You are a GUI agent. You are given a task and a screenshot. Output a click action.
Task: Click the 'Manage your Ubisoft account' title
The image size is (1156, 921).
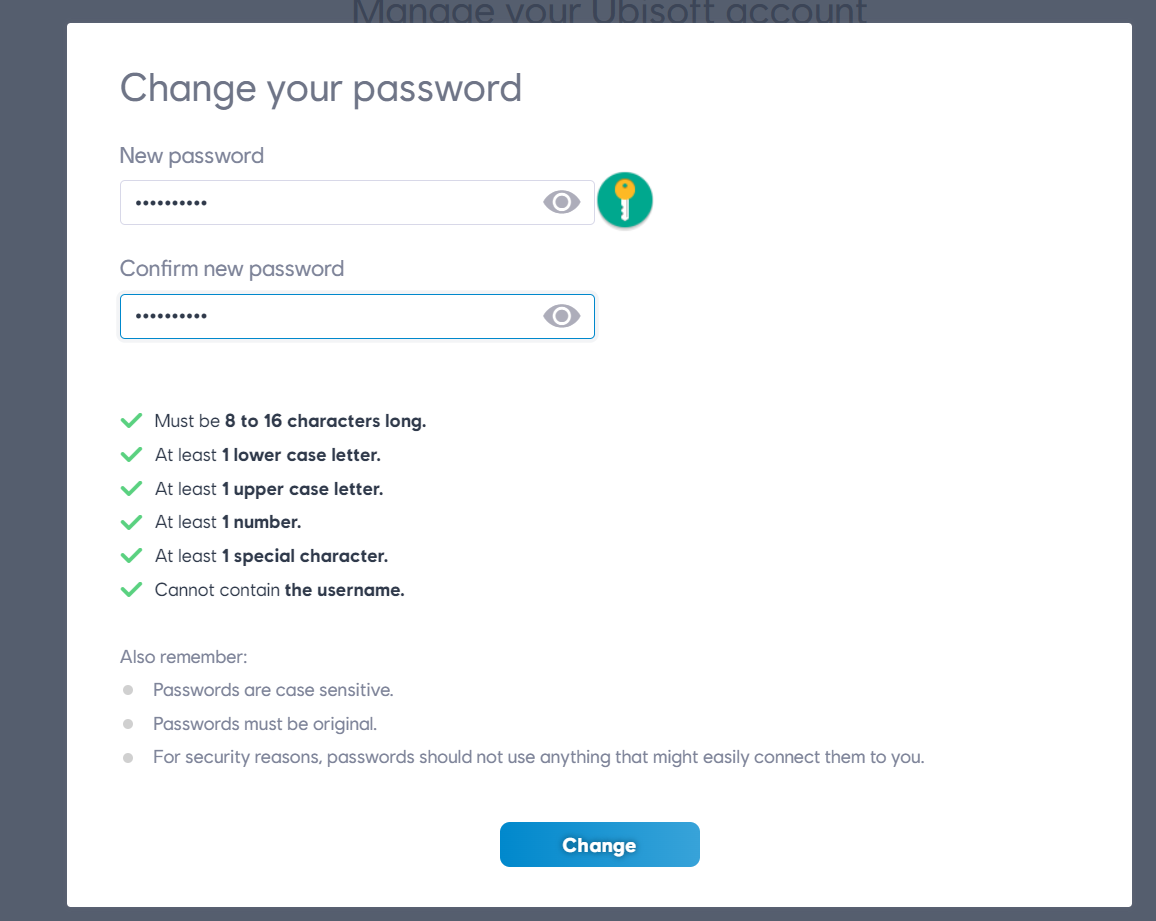(608, 12)
